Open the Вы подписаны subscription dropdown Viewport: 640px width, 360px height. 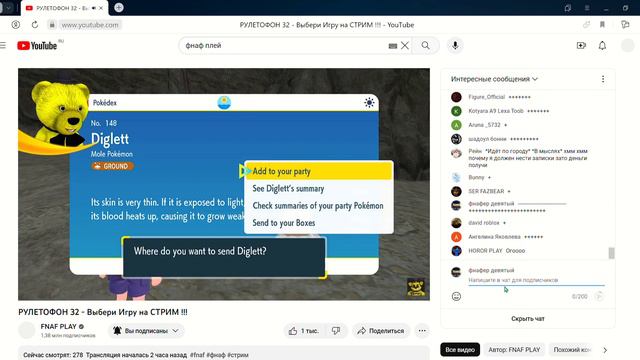(146, 331)
